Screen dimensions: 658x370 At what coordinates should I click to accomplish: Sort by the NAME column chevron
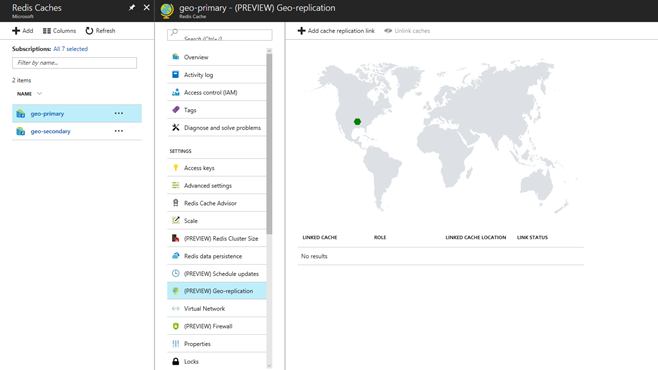(39, 94)
